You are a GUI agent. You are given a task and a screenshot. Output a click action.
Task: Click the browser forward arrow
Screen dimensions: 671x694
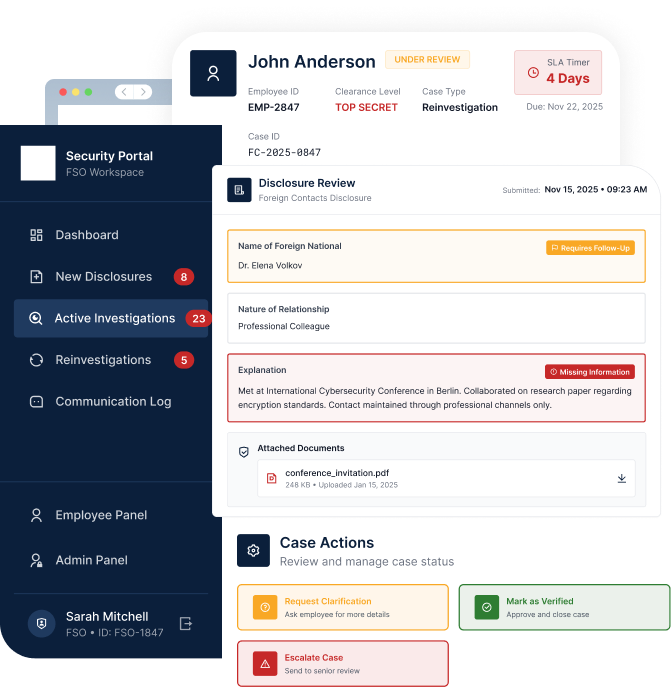click(143, 92)
